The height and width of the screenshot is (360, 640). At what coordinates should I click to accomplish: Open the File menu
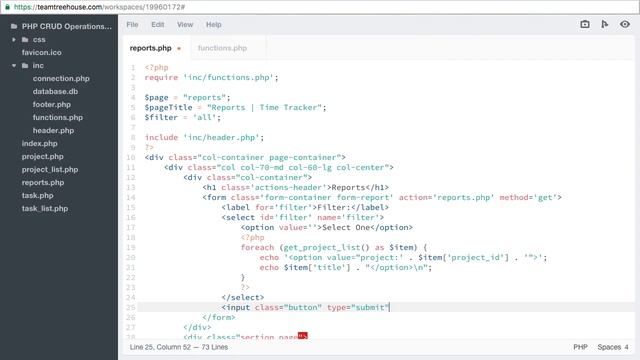[x=132, y=25]
